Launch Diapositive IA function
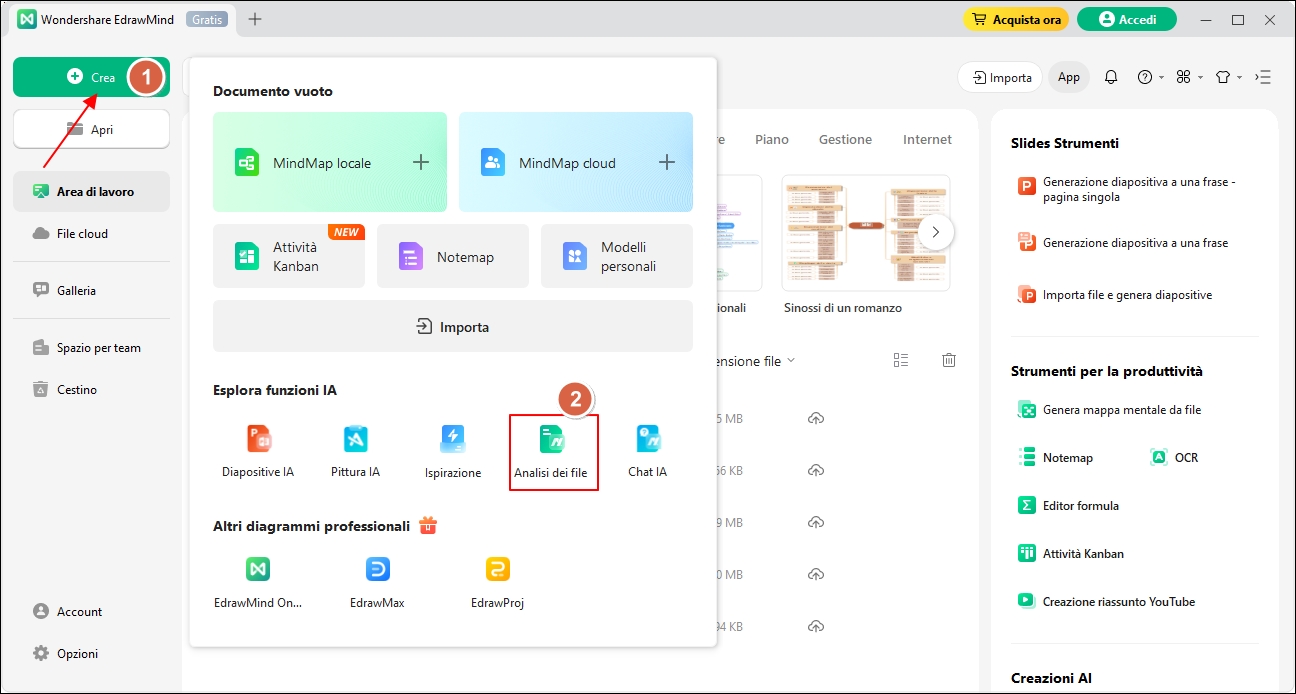 258,451
